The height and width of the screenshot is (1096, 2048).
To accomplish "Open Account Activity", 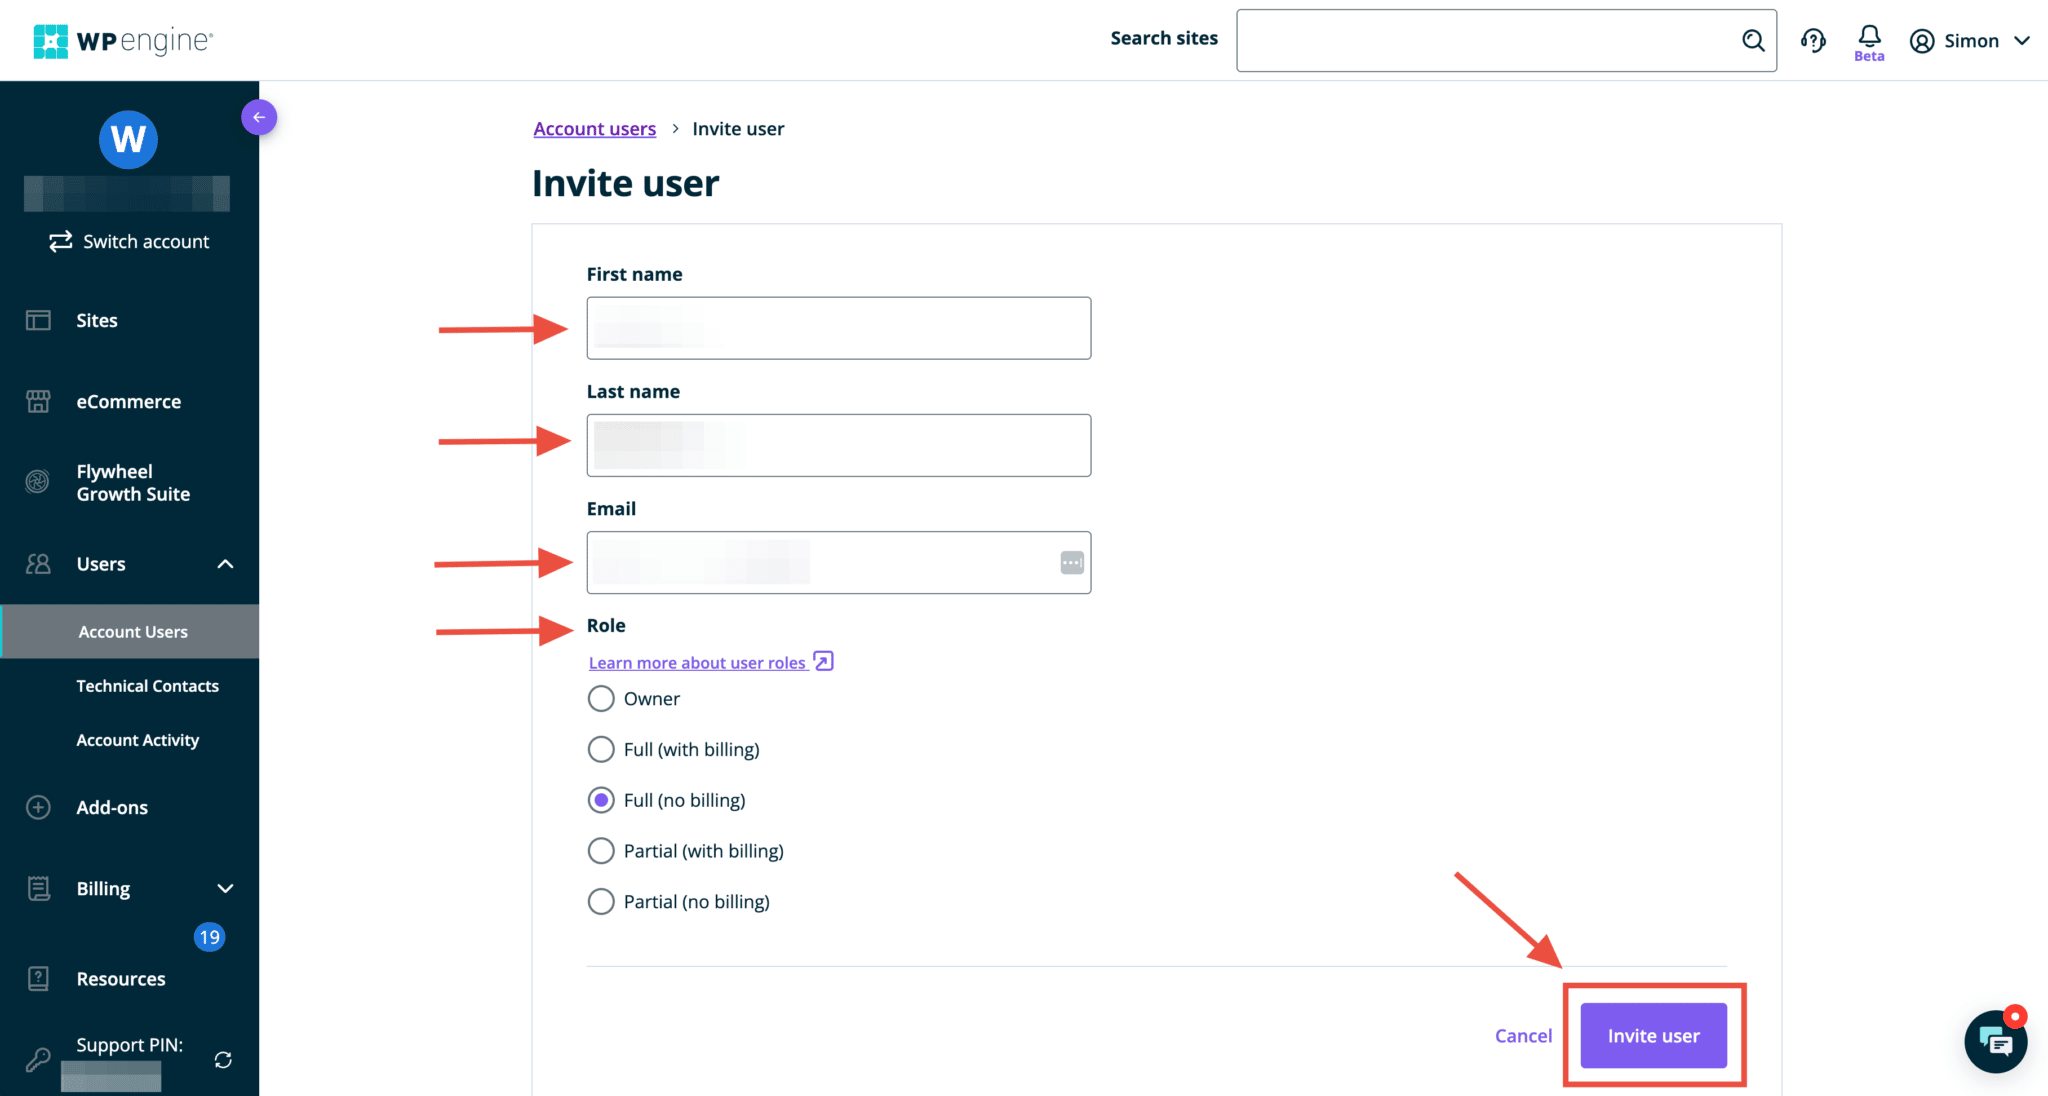I will [x=138, y=739].
